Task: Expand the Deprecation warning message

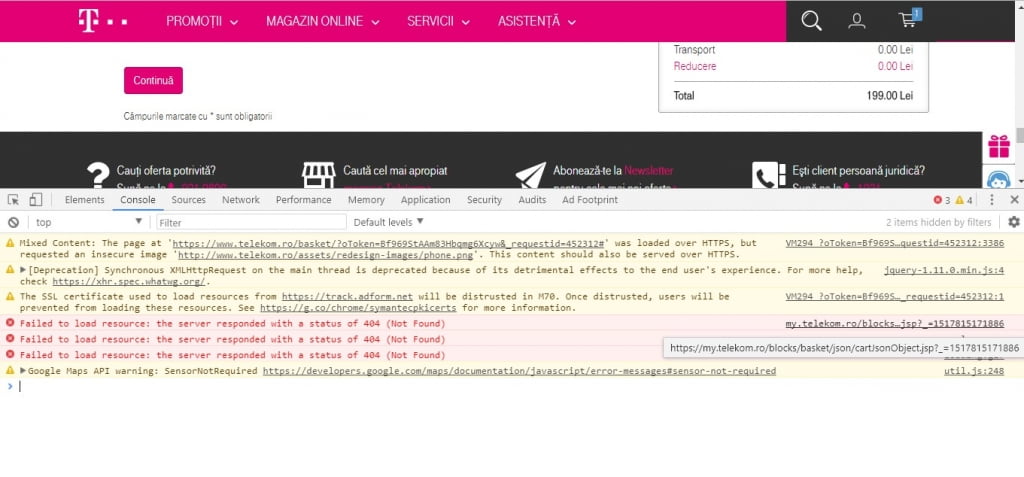Action: (24, 270)
